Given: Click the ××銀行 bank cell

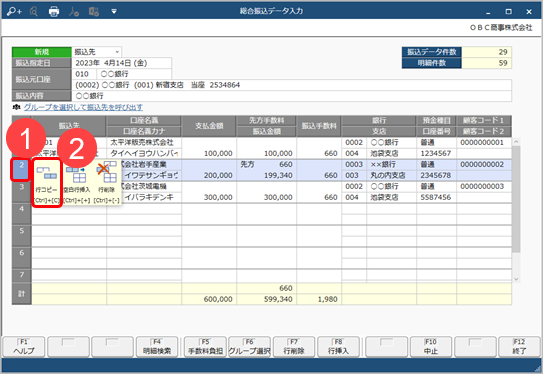Looking at the screenshot, I should click(391, 164).
